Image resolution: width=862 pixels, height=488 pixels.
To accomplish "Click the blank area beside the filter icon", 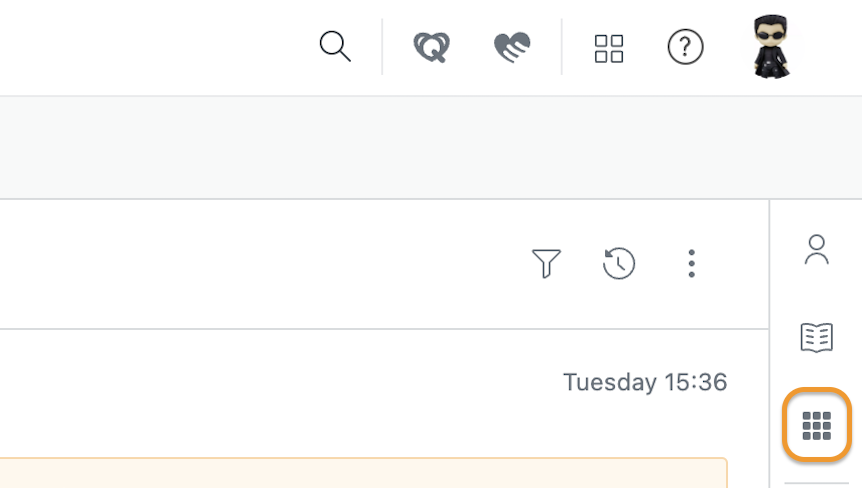I will [264, 264].
